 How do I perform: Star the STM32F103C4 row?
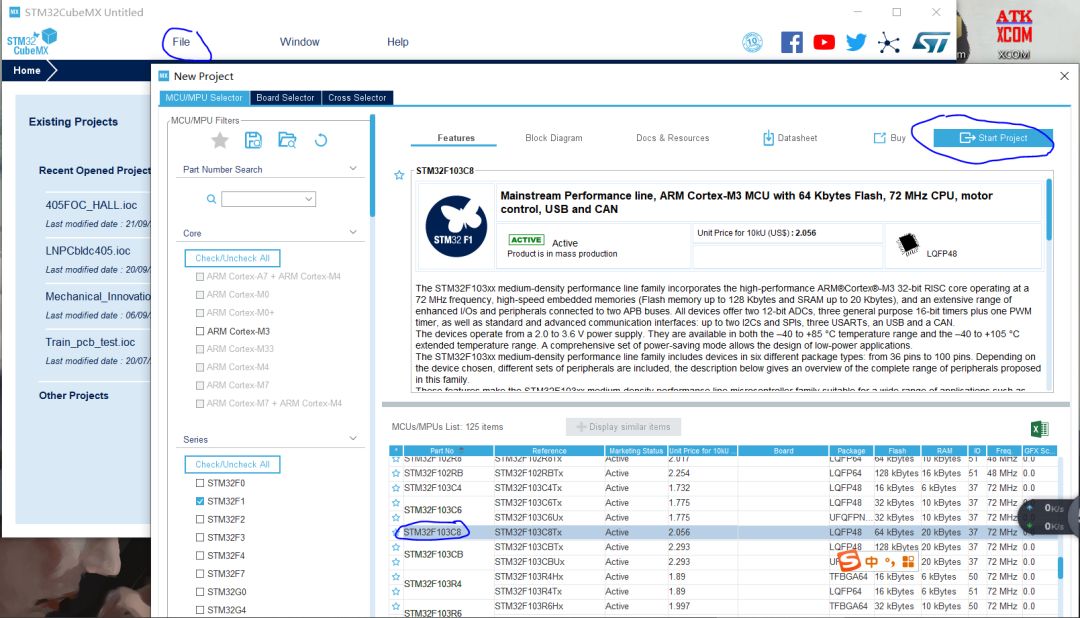coord(396,488)
